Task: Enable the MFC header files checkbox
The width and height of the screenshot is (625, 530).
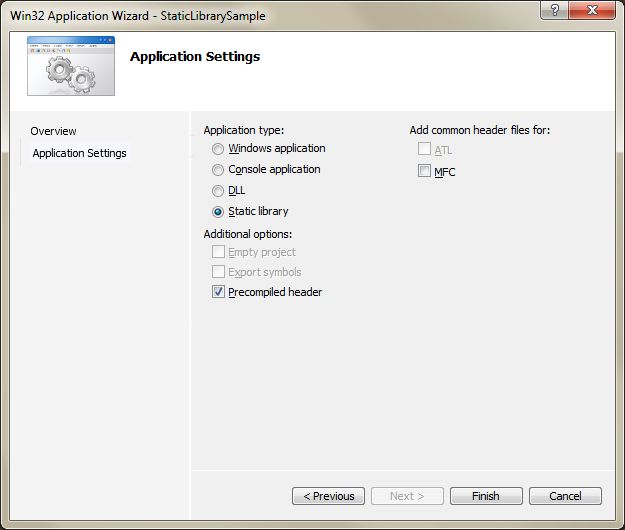Action: (424, 172)
